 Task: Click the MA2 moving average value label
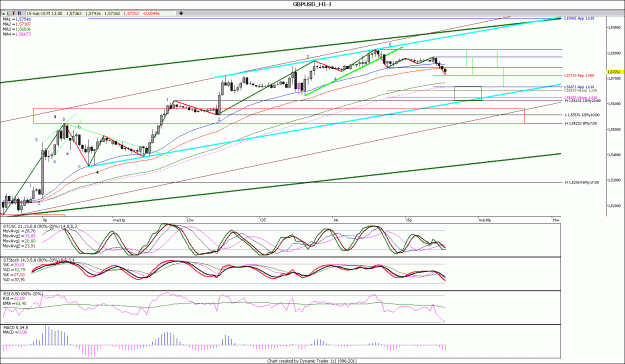click(17, 24)
